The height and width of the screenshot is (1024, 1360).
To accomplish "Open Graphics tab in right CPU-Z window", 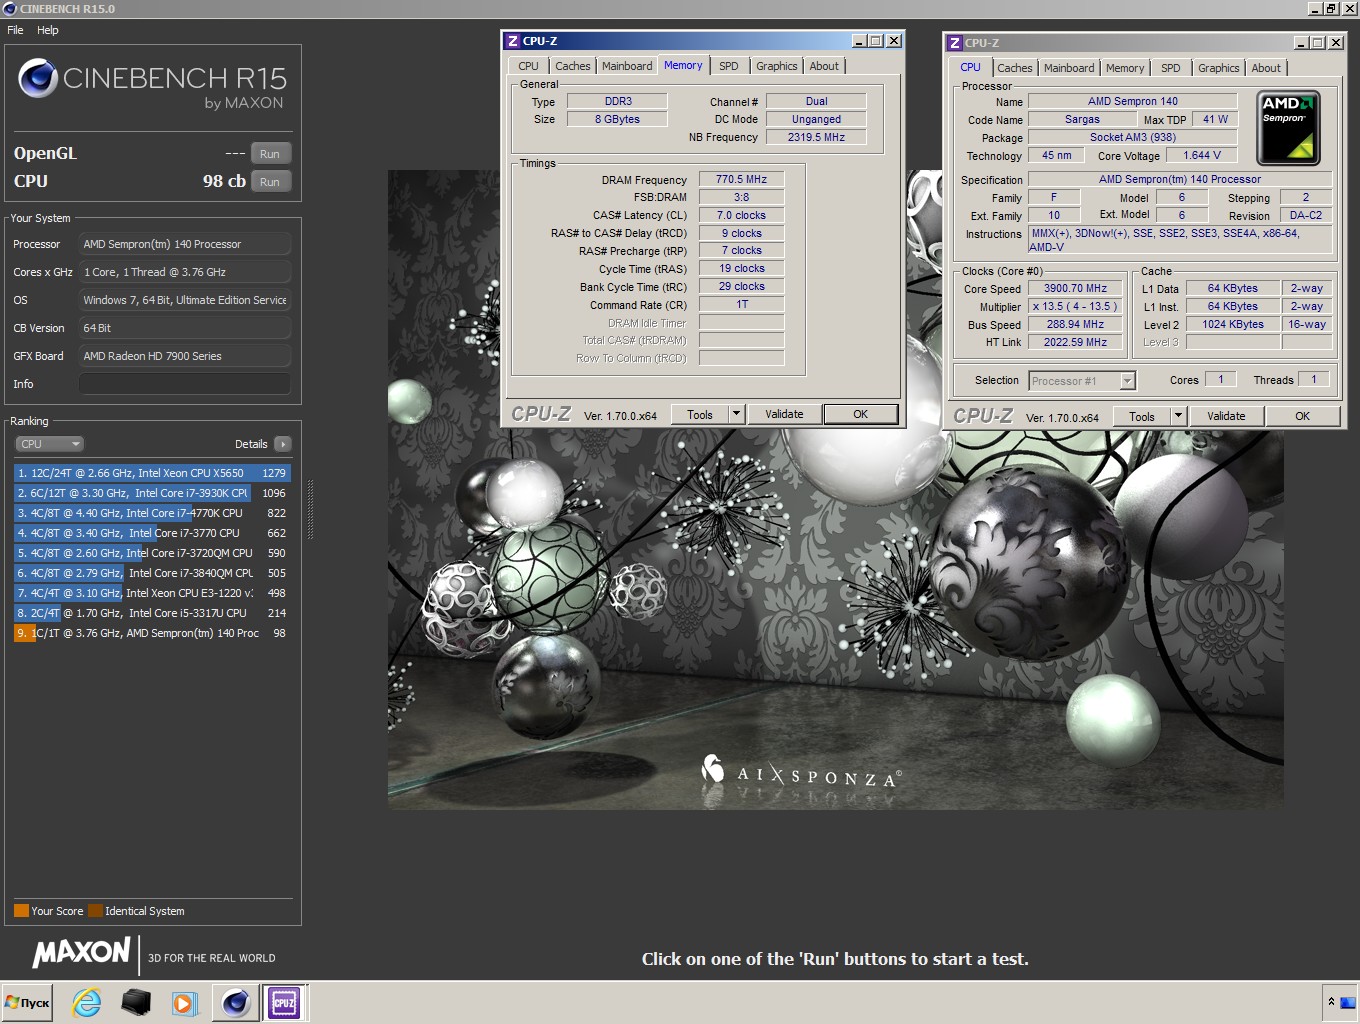I will click(1219, 68).
